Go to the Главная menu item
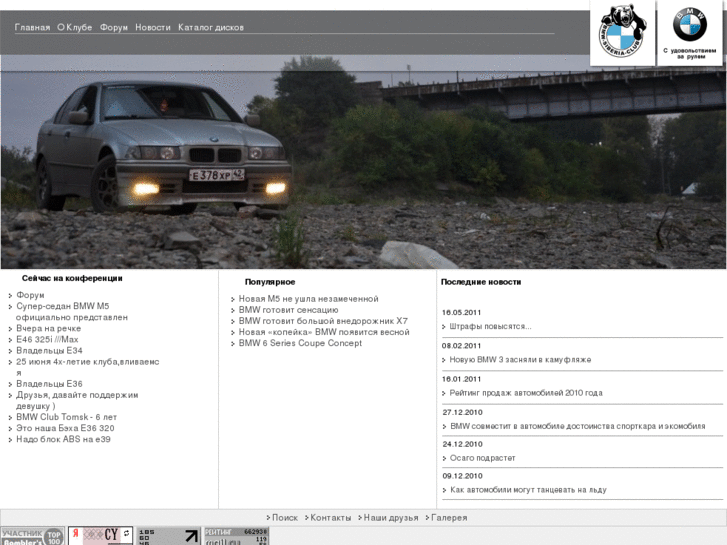This screenshot has width=727, height=545. pyautogui.click(x=32, y=27)
